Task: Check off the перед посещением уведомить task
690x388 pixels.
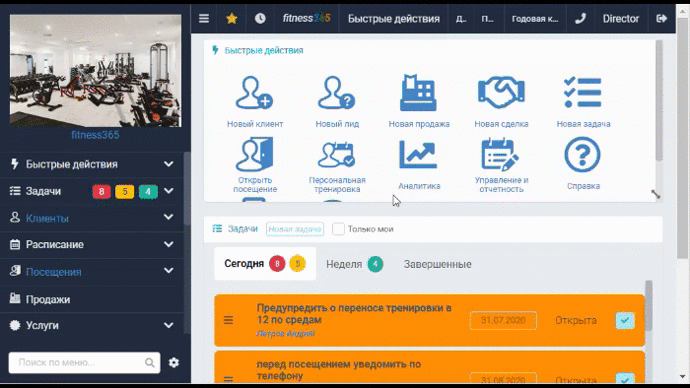Action: (625, 378)
